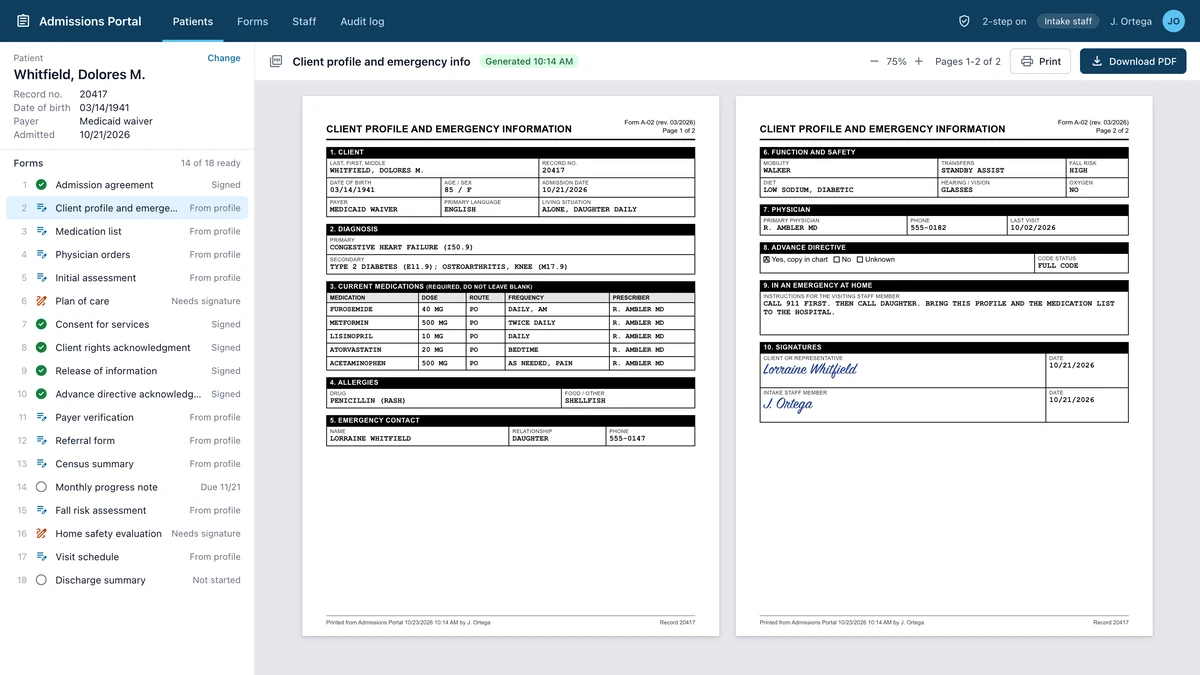Zoom in with the plus icon
Screen dimensions: 1200x675
coord(919,61)
